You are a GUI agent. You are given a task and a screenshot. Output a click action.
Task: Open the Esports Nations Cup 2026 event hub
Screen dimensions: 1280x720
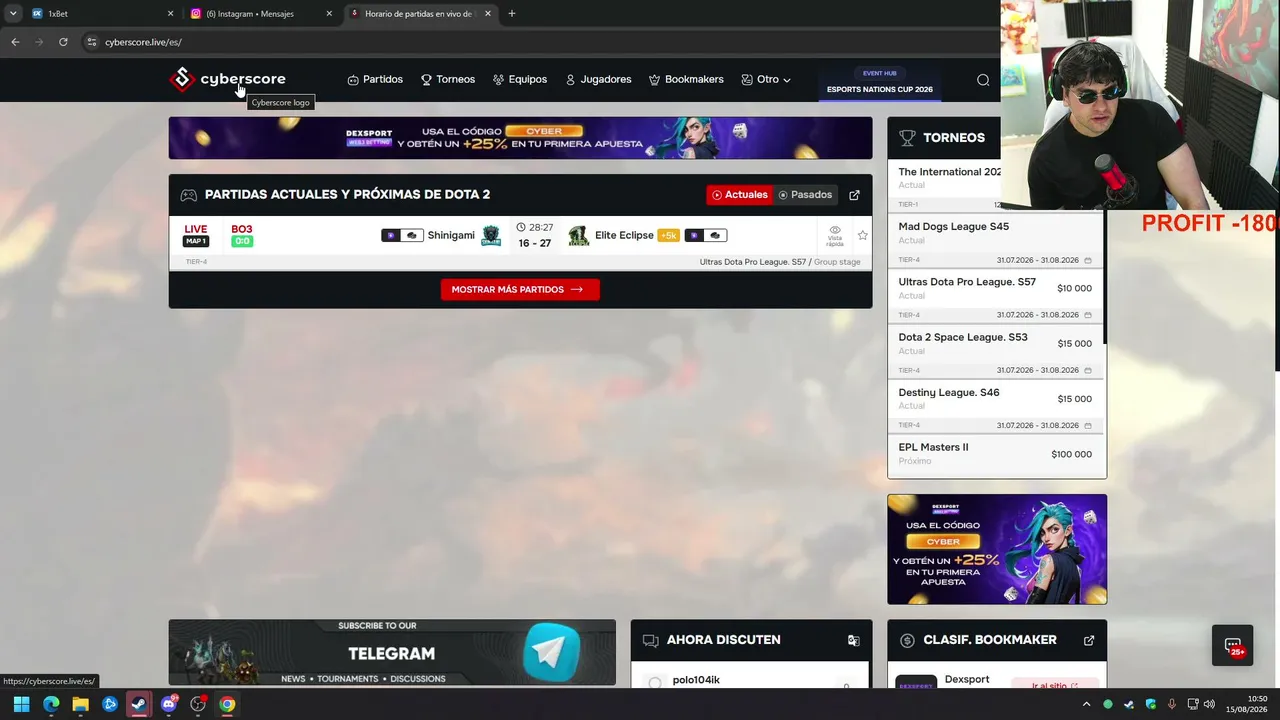[x=880, y=82]
